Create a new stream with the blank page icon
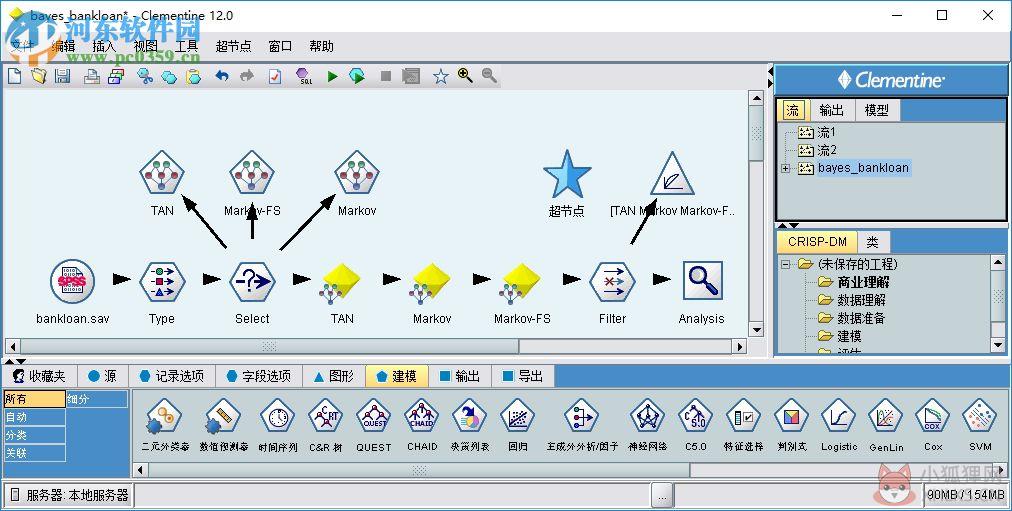Image resolution: width=1012 pixels, height=511 pixels. 14,76
